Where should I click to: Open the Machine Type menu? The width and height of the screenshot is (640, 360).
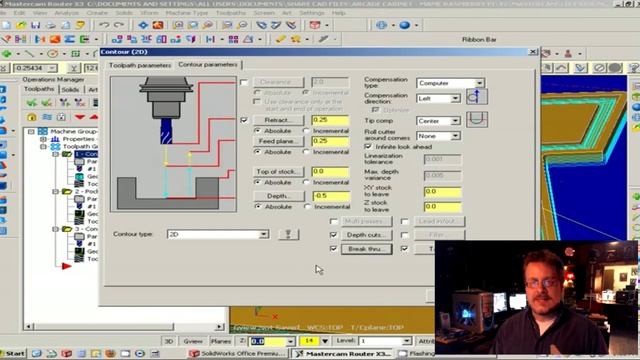[x=187, y=13]
